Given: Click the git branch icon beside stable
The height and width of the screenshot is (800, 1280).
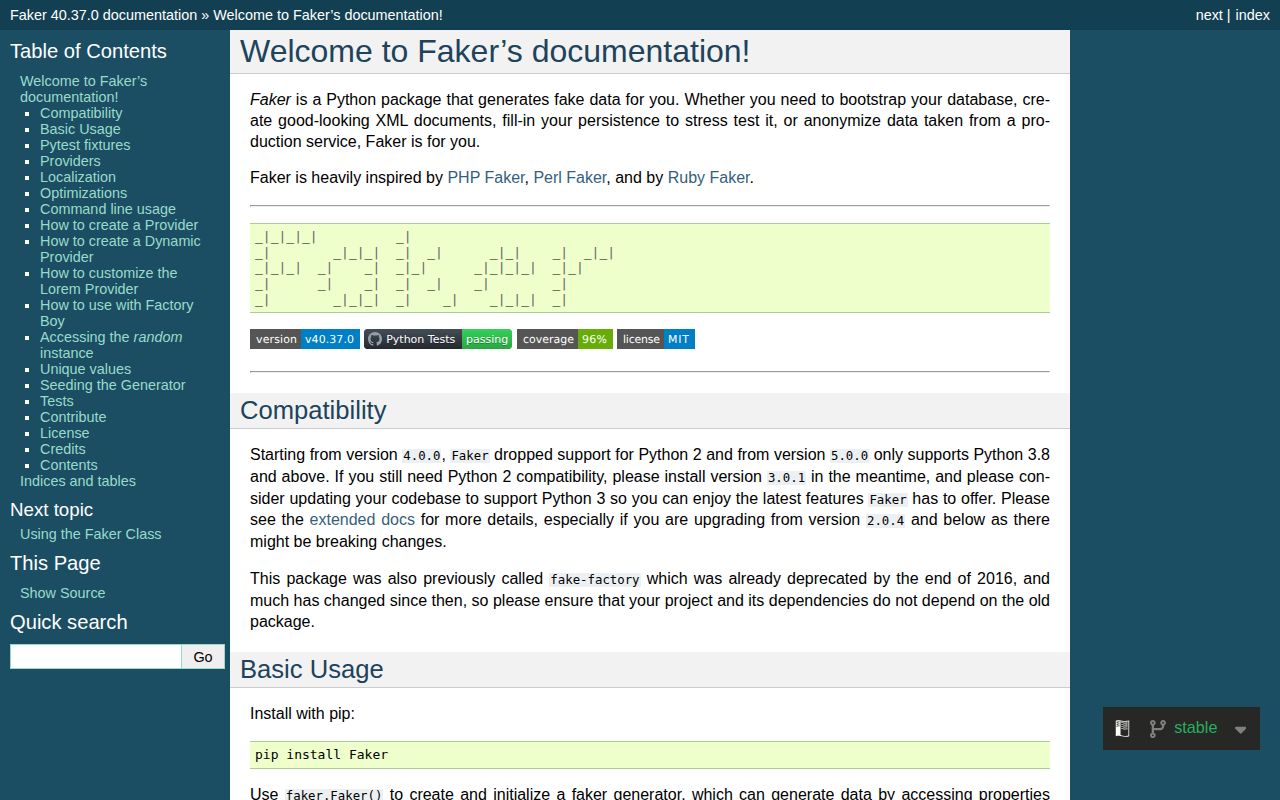Looking at the screenshot, I should pos(1157,729).
